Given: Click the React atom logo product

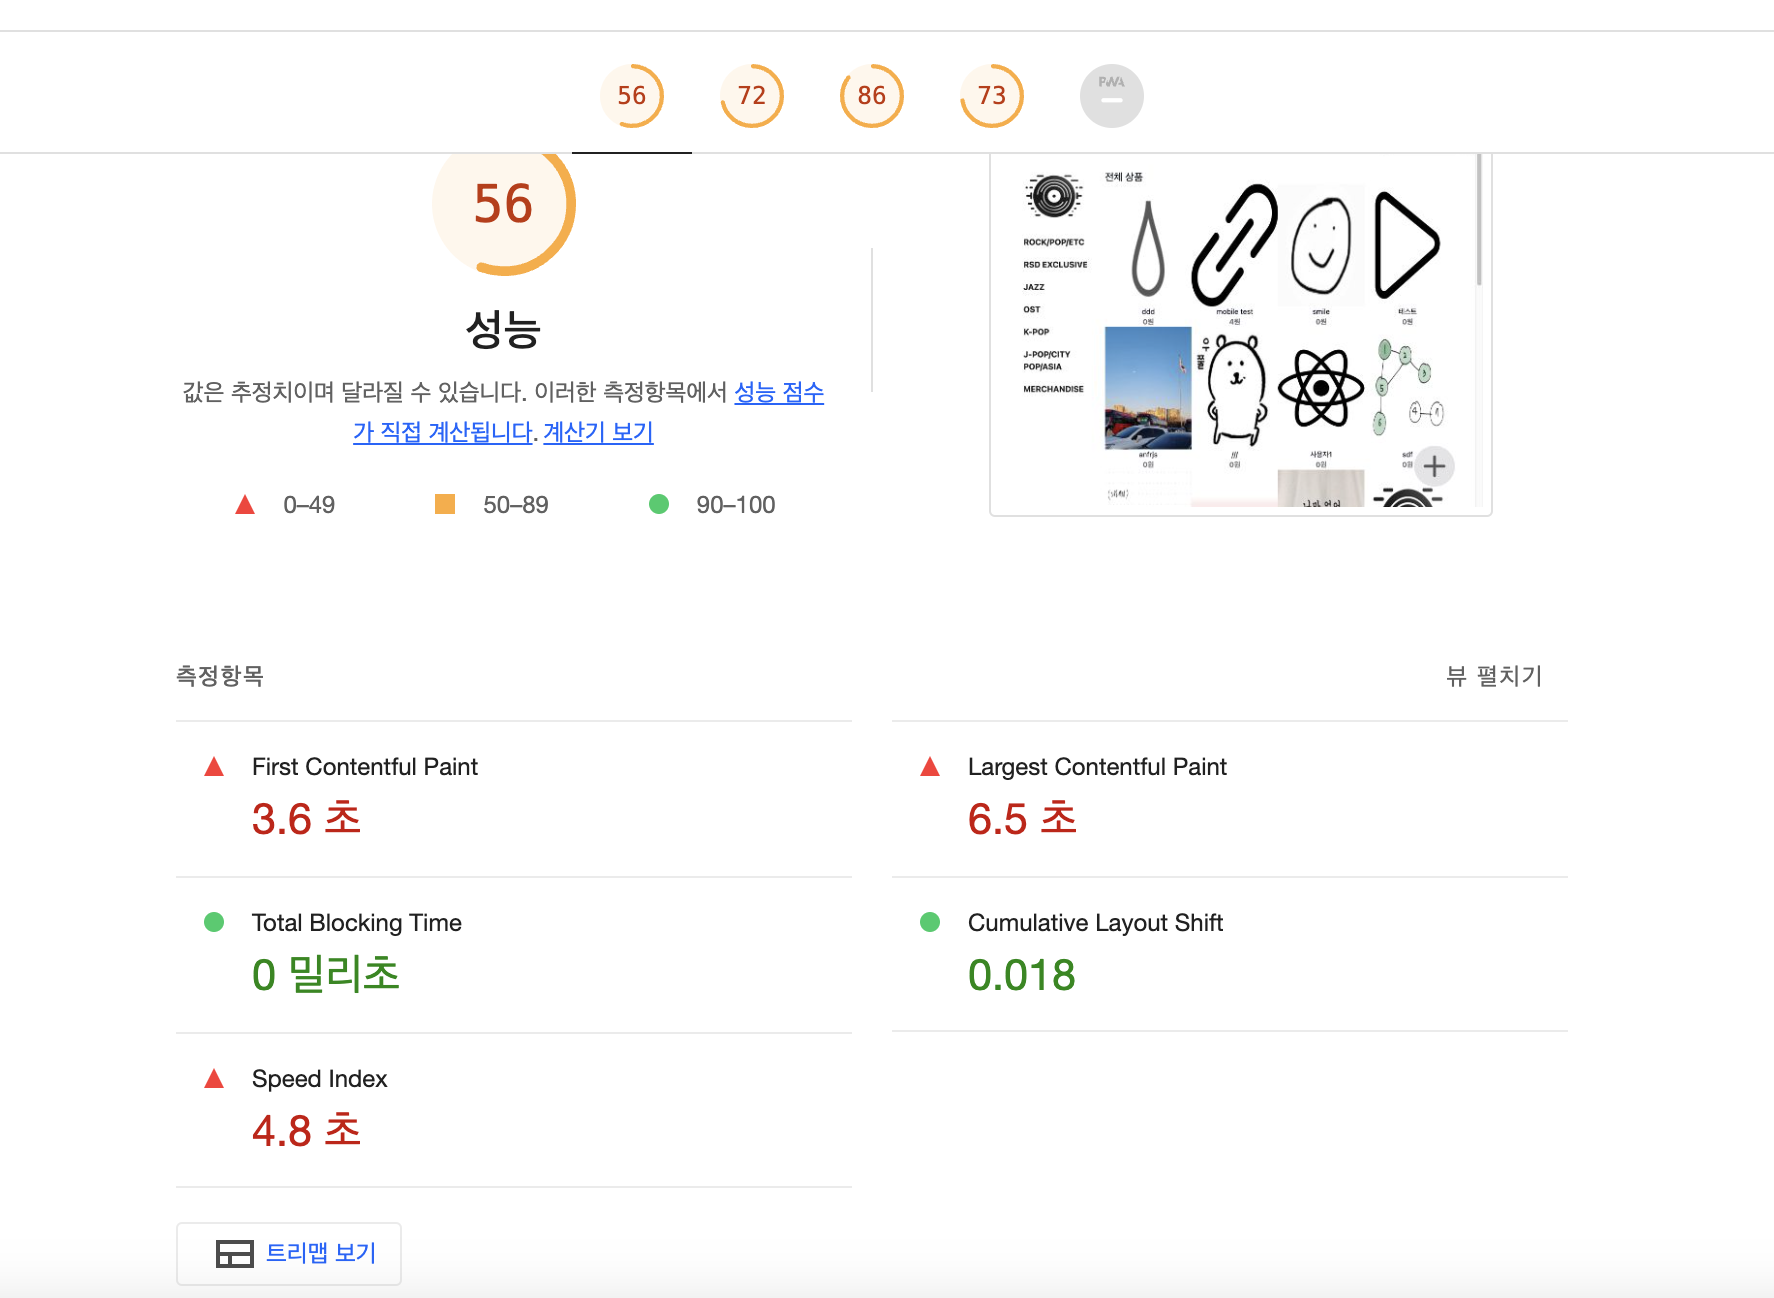Looking at the screenshot, I should [x=1321, y=388].
